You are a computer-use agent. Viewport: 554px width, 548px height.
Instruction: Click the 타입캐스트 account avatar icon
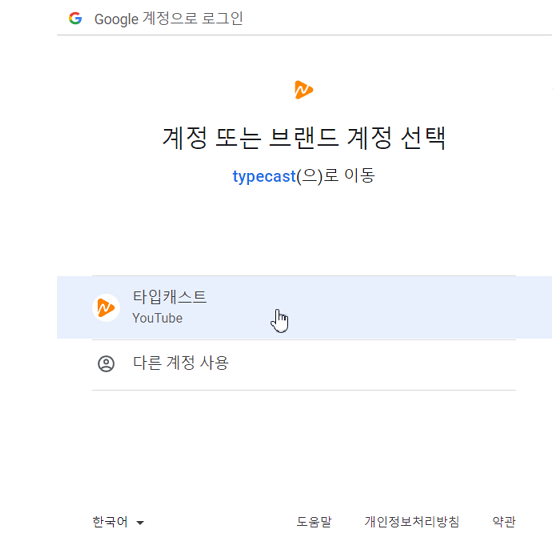coord(106,308)
